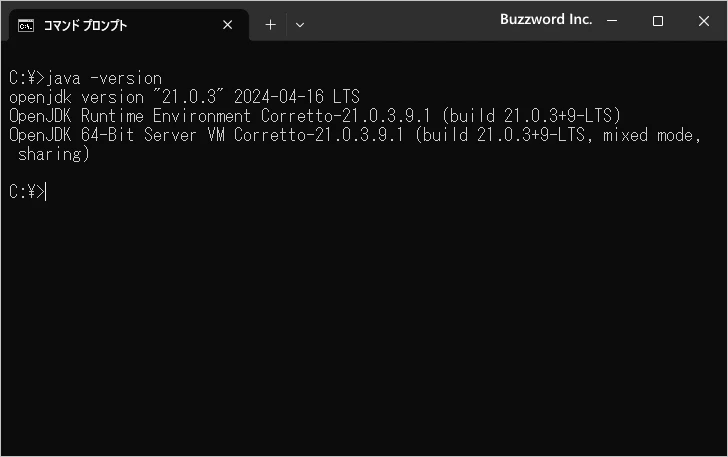
Task: Close the コマンド プロンプト tab
Action: [x=228, y=25]
